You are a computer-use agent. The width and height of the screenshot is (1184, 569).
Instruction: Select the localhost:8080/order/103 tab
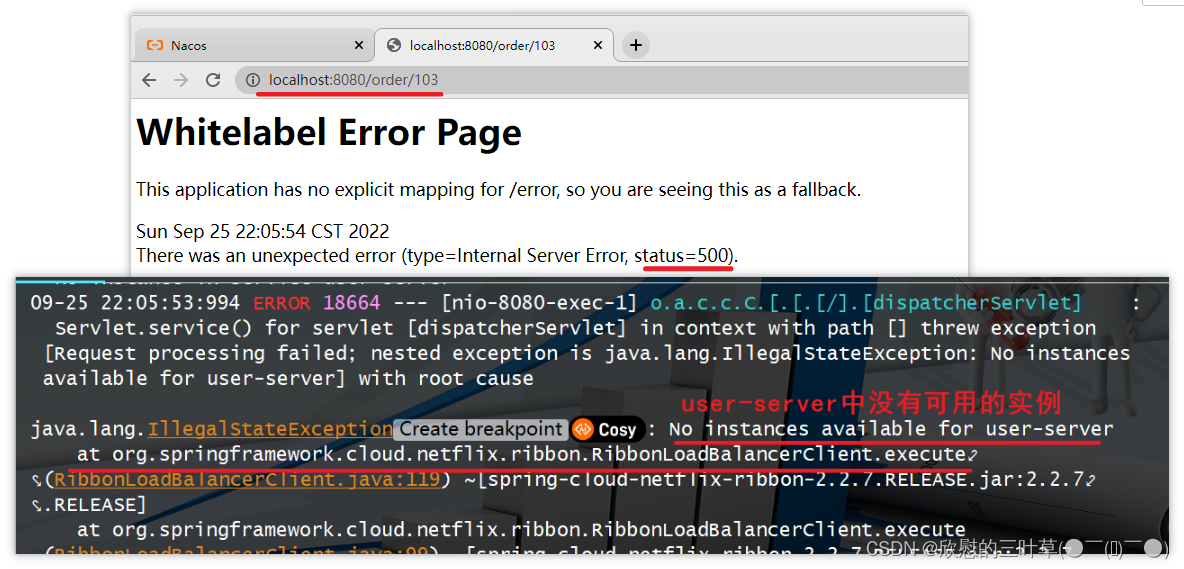coord(494,45)
